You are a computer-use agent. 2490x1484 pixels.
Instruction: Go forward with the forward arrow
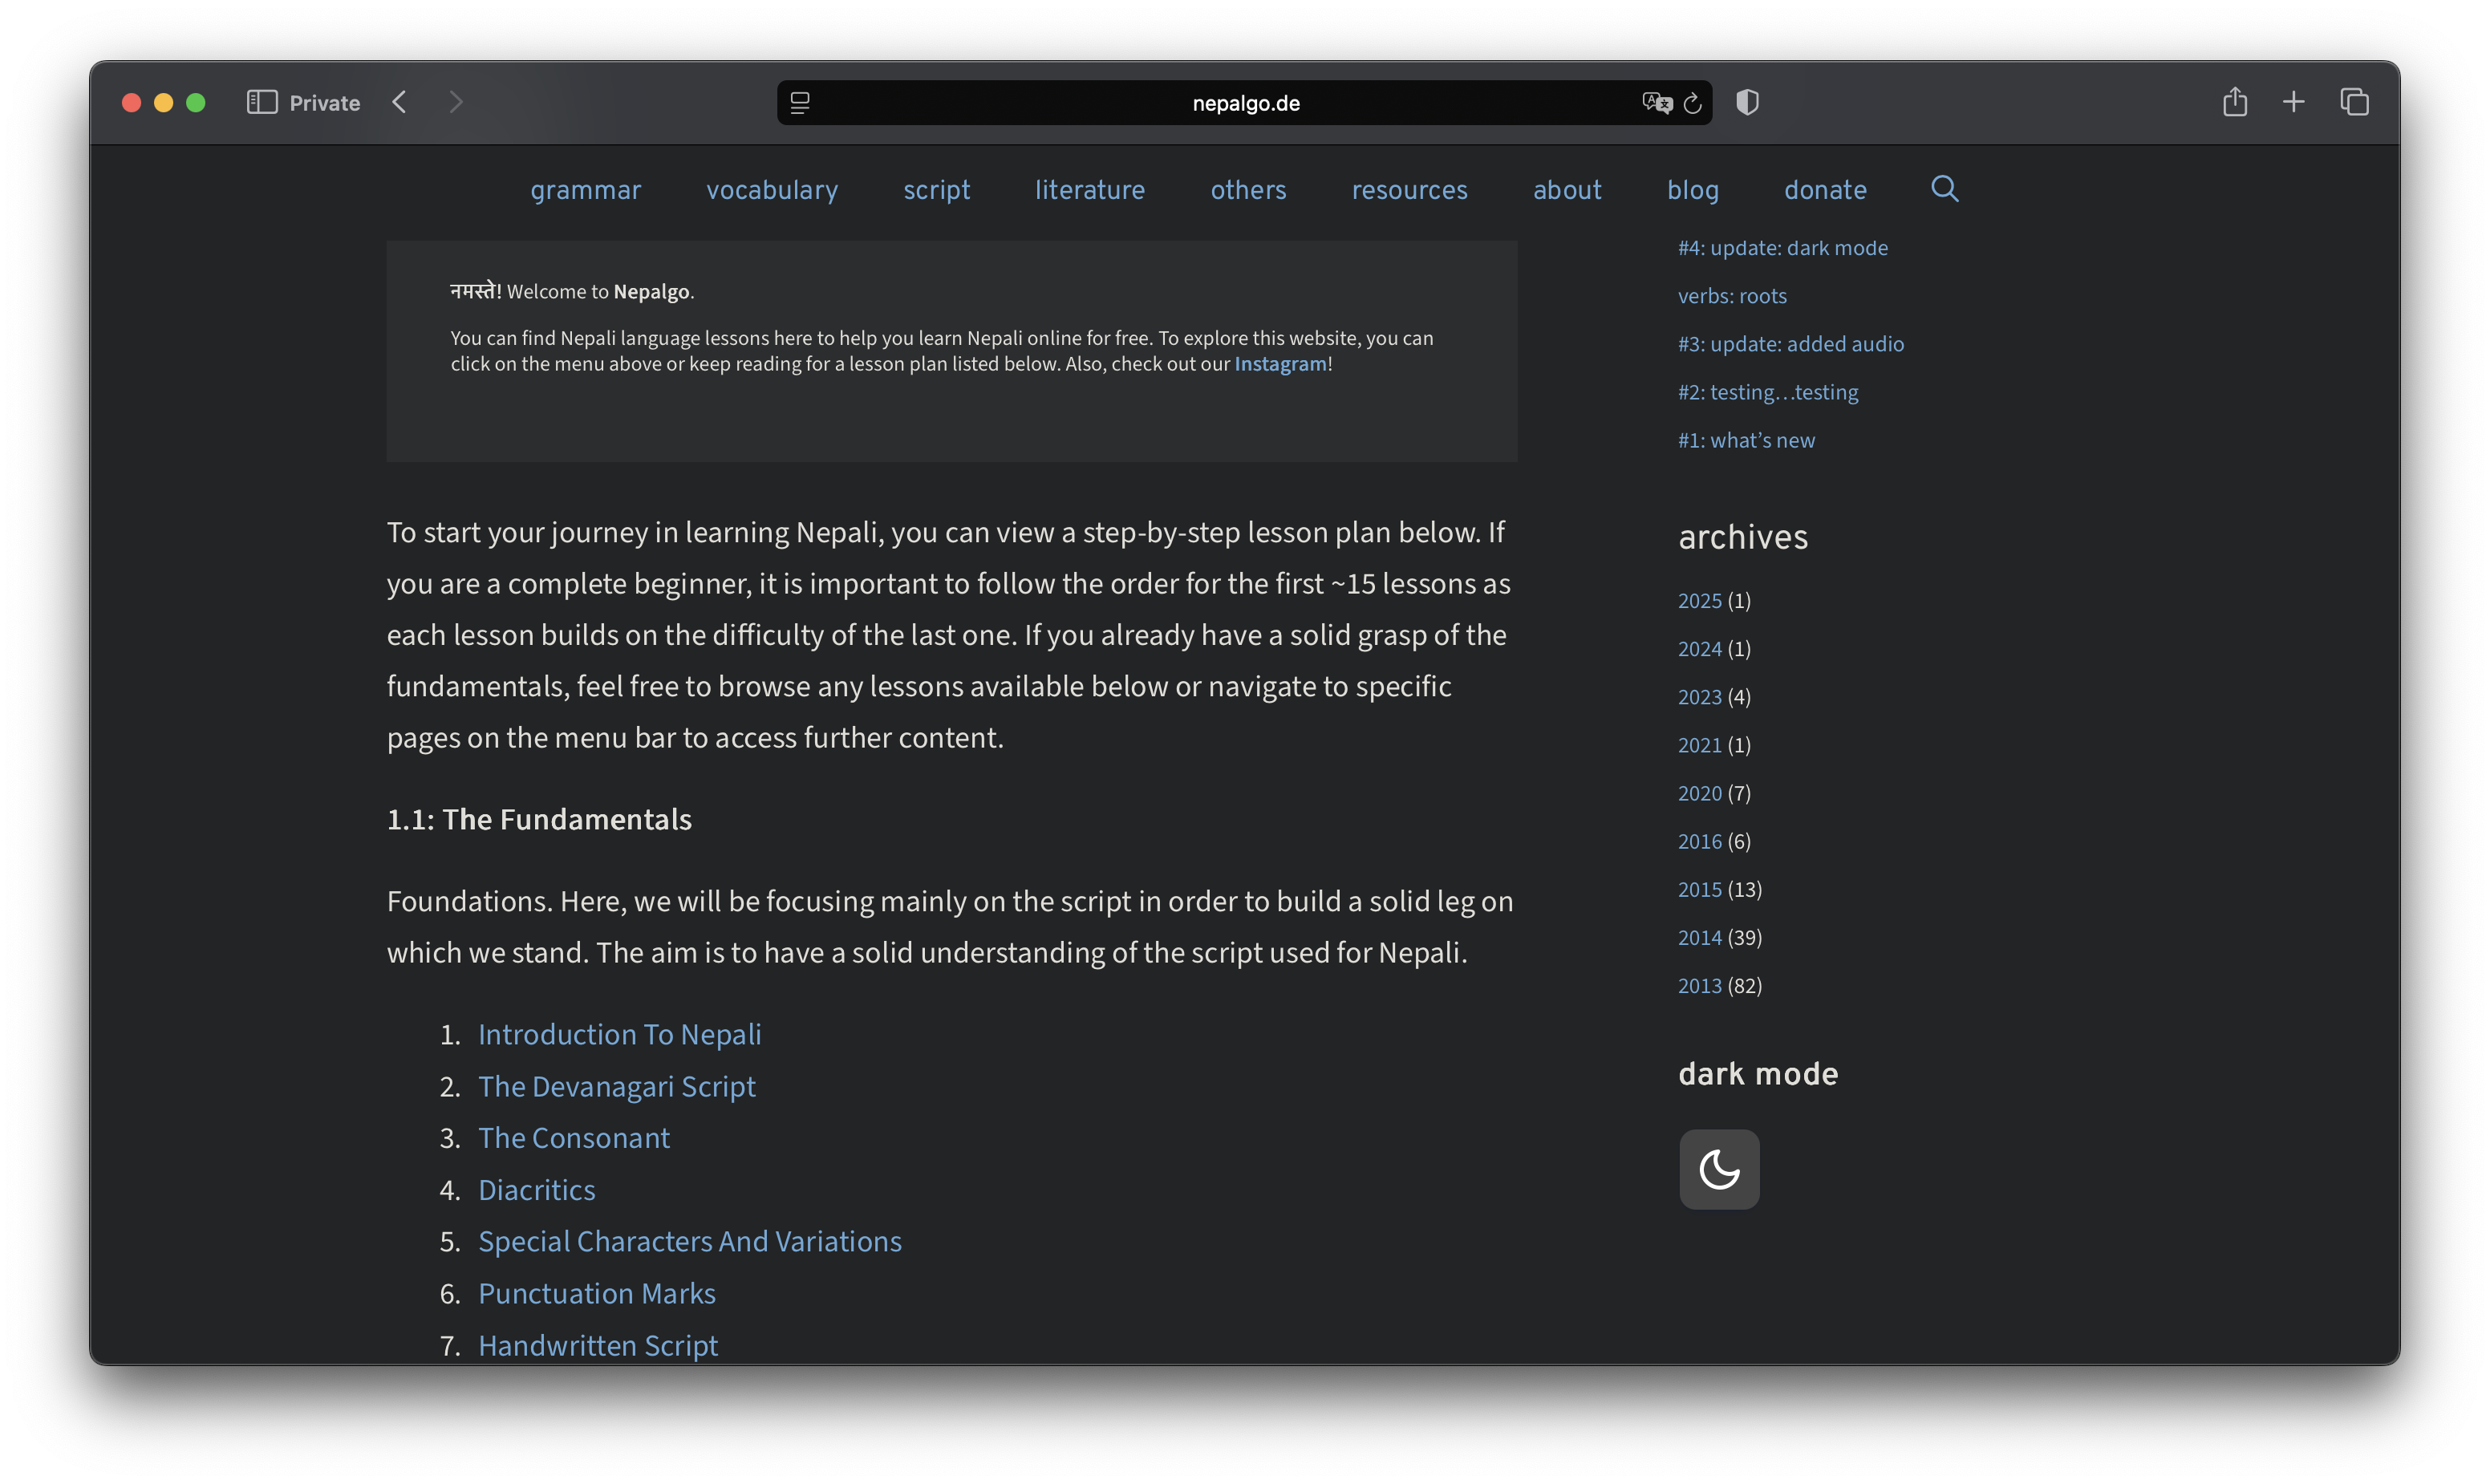point(456,102)
